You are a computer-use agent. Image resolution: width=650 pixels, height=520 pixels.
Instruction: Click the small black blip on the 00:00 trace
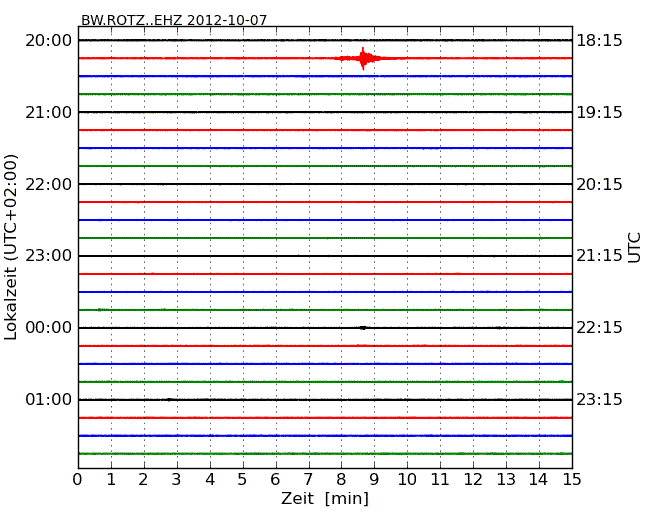click(363, 328)
